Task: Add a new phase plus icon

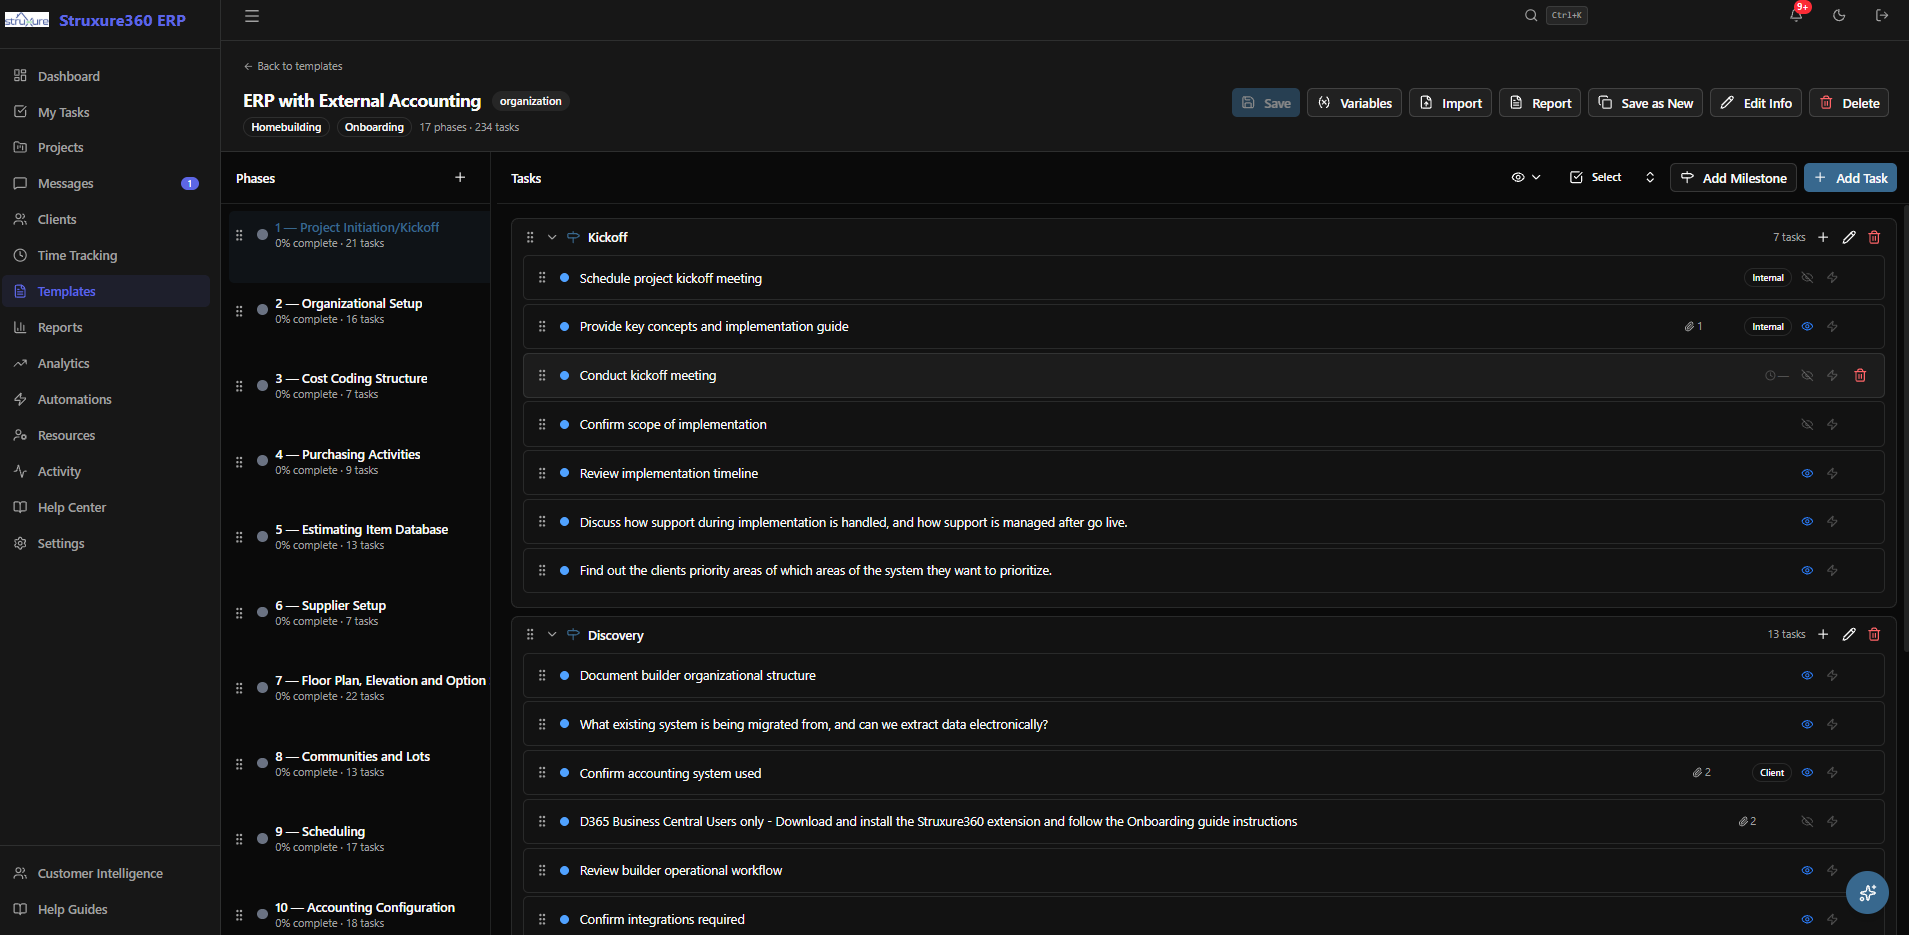Action: 460,177
